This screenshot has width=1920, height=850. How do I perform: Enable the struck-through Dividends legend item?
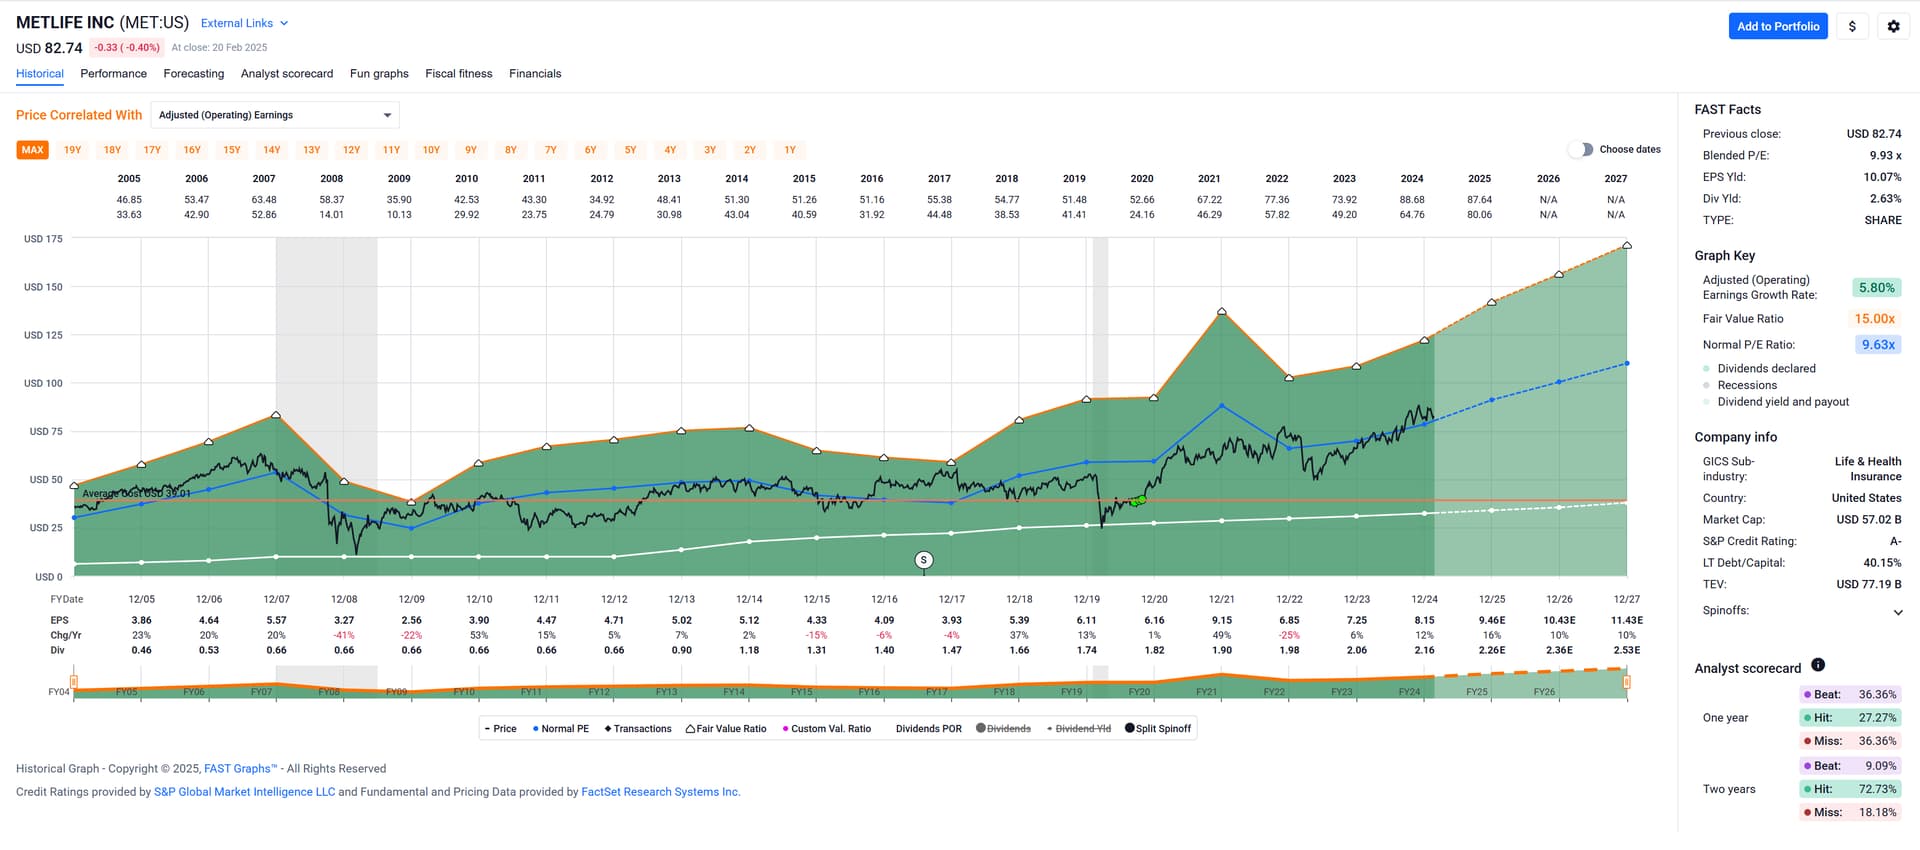click(x=1003, y=729)
